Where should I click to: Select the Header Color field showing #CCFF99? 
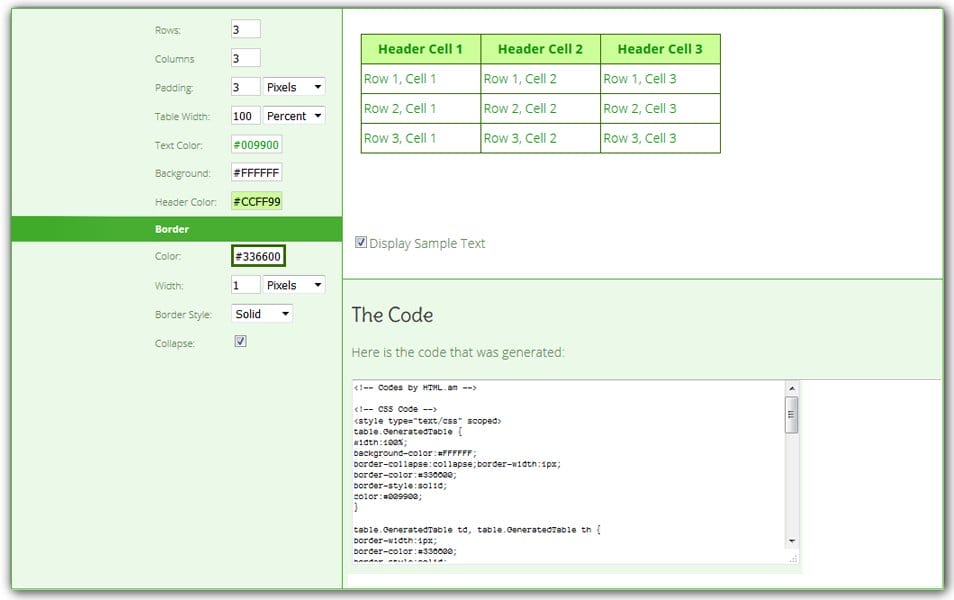[x=258, y=201]
